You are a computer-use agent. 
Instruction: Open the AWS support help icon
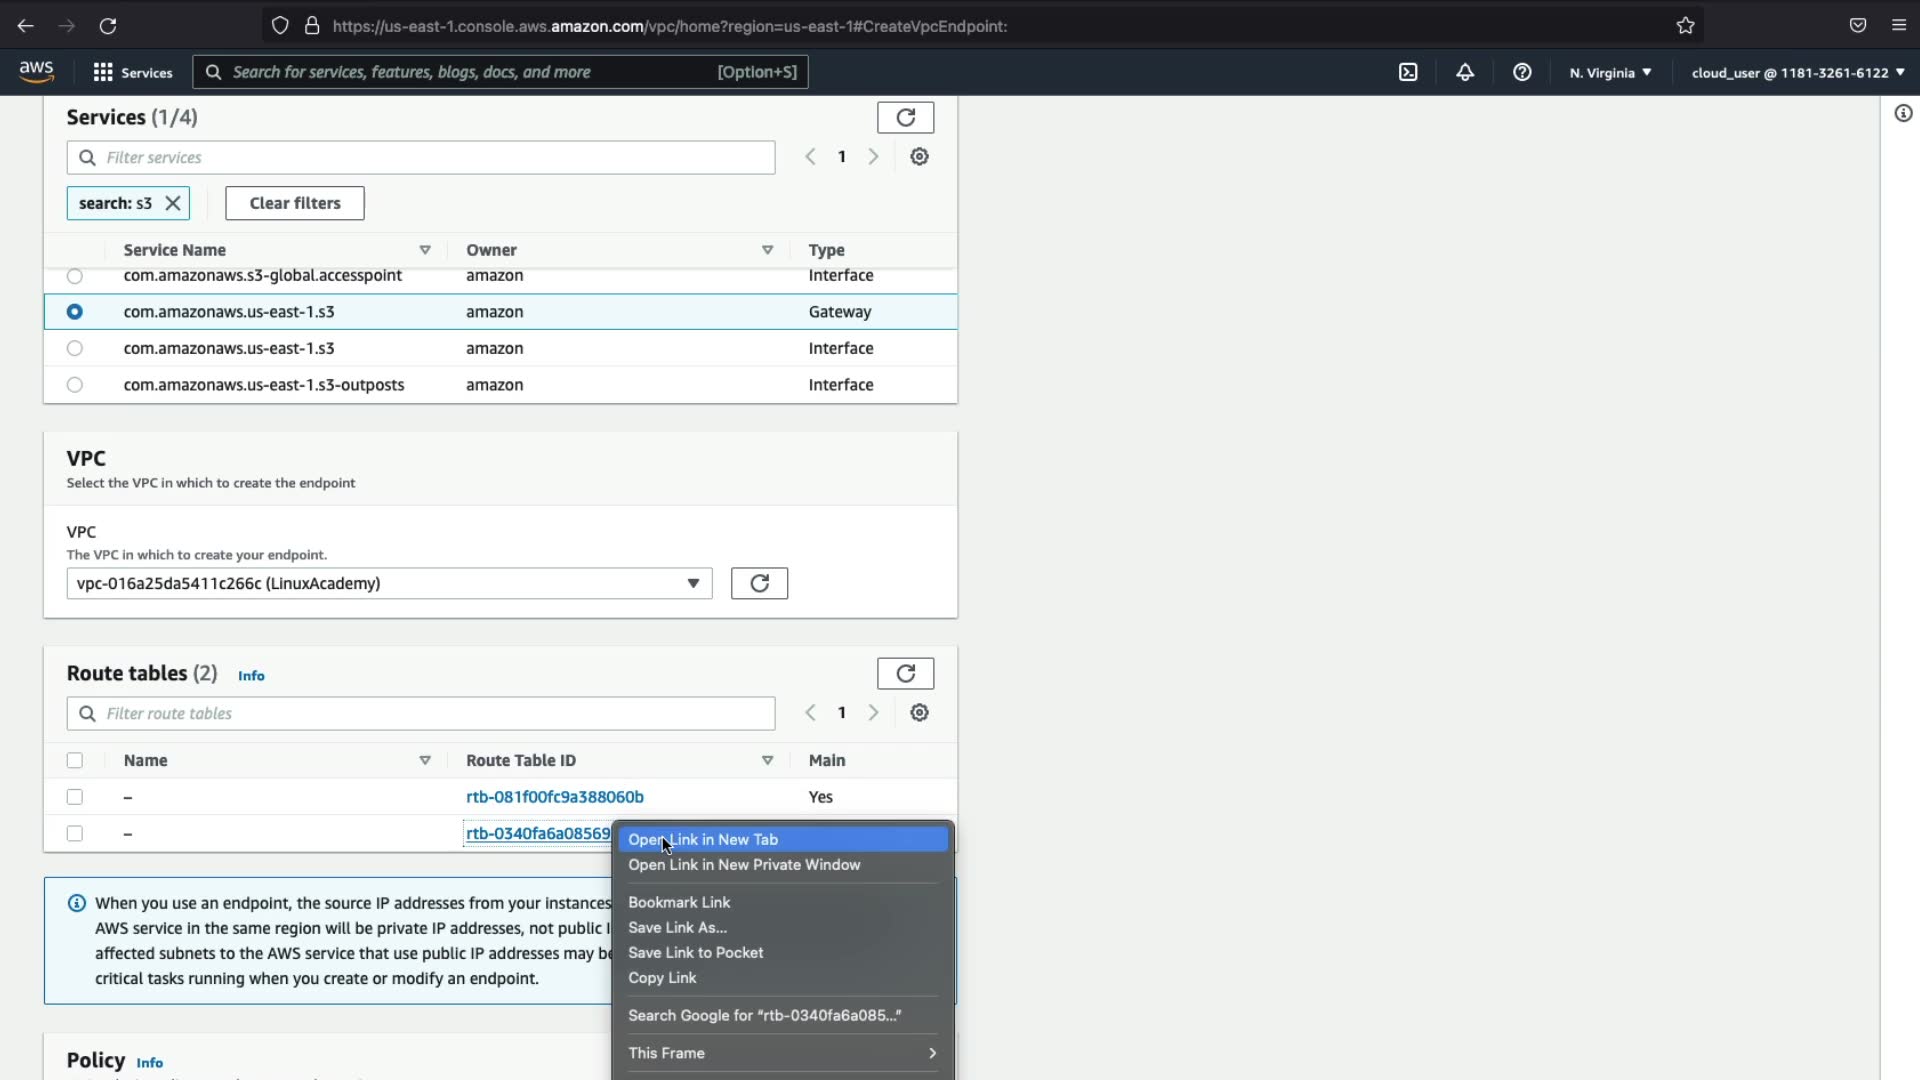point(1522,72)
